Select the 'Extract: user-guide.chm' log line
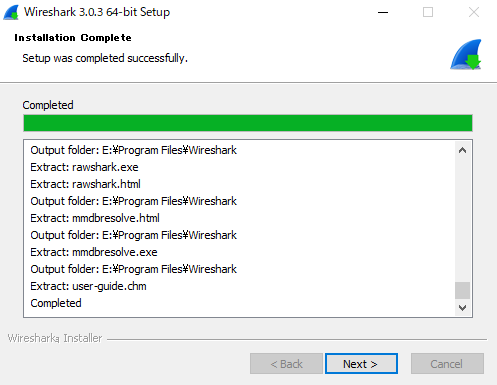This screenshot has height=385, width=497. (88, 286)
